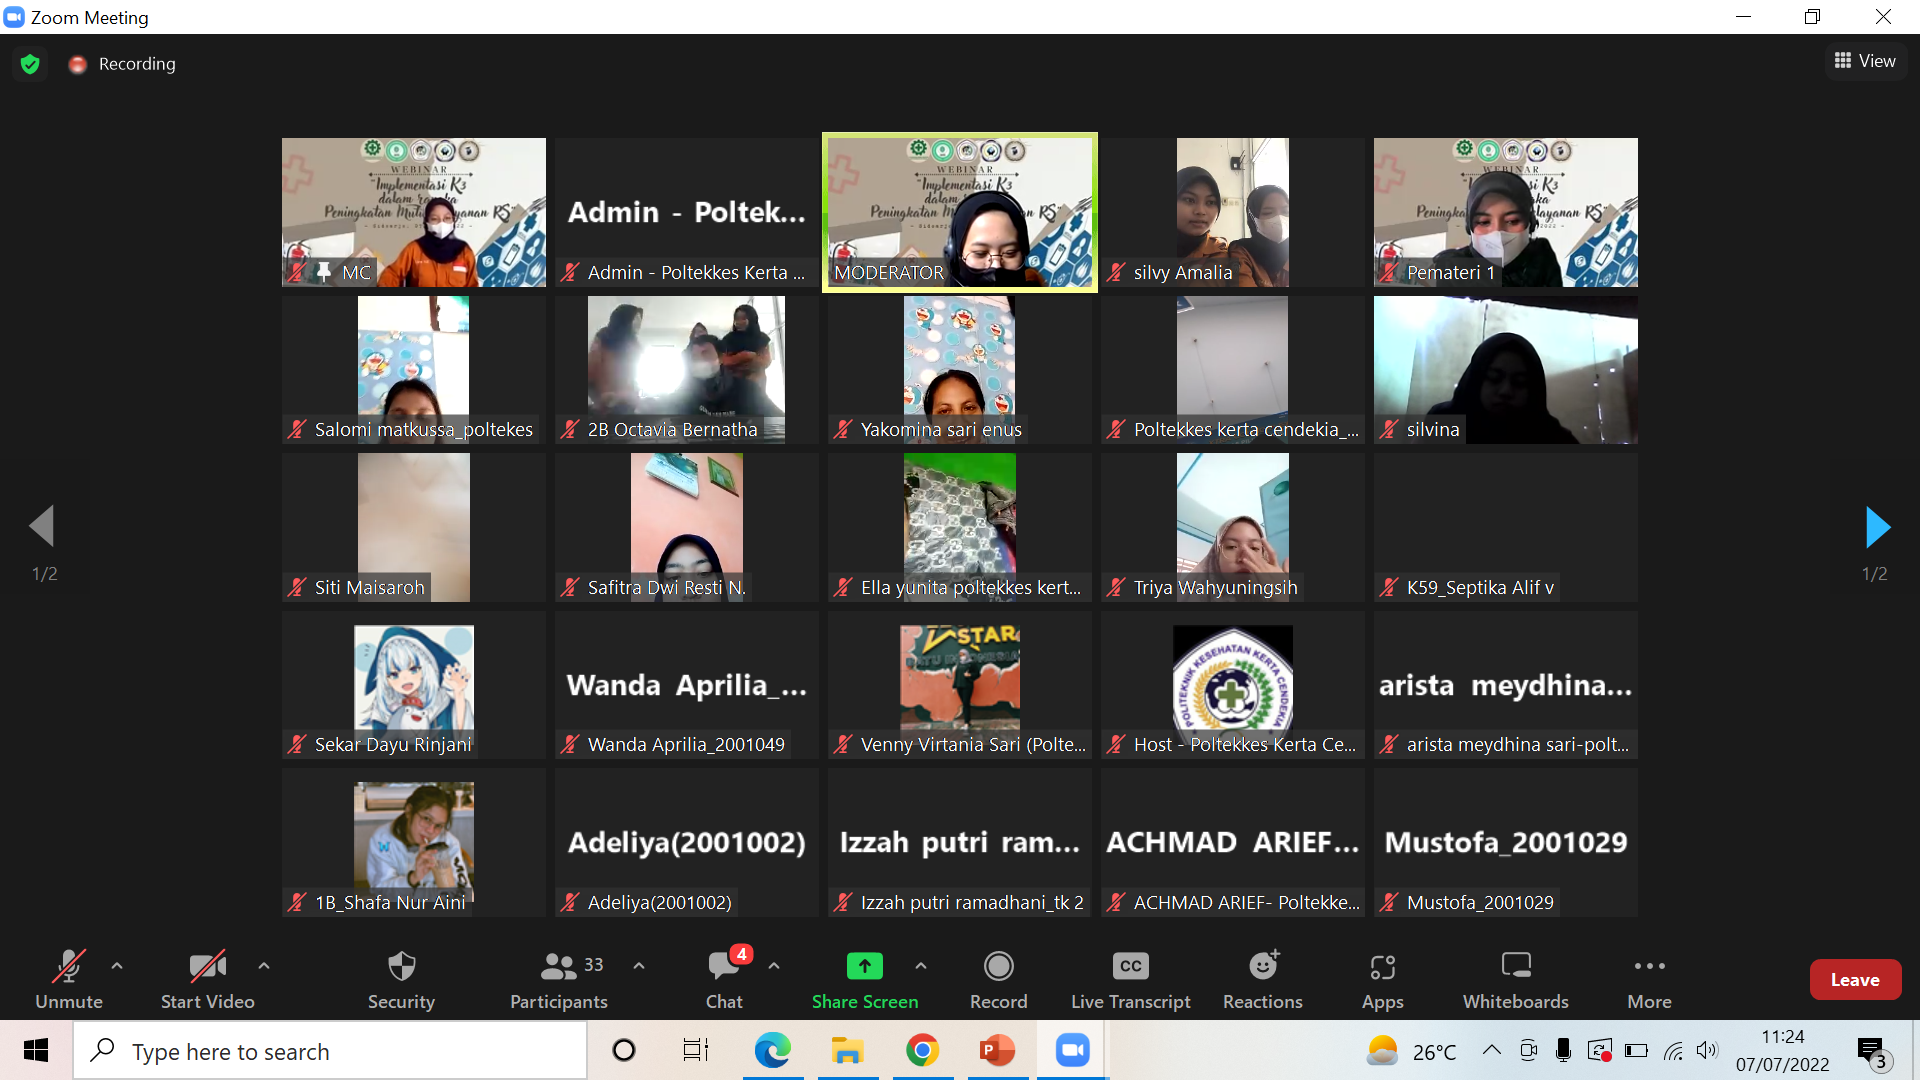Open the View layout menu
Viewport: 1920px width, 1080px height.
pos(1865,61)
